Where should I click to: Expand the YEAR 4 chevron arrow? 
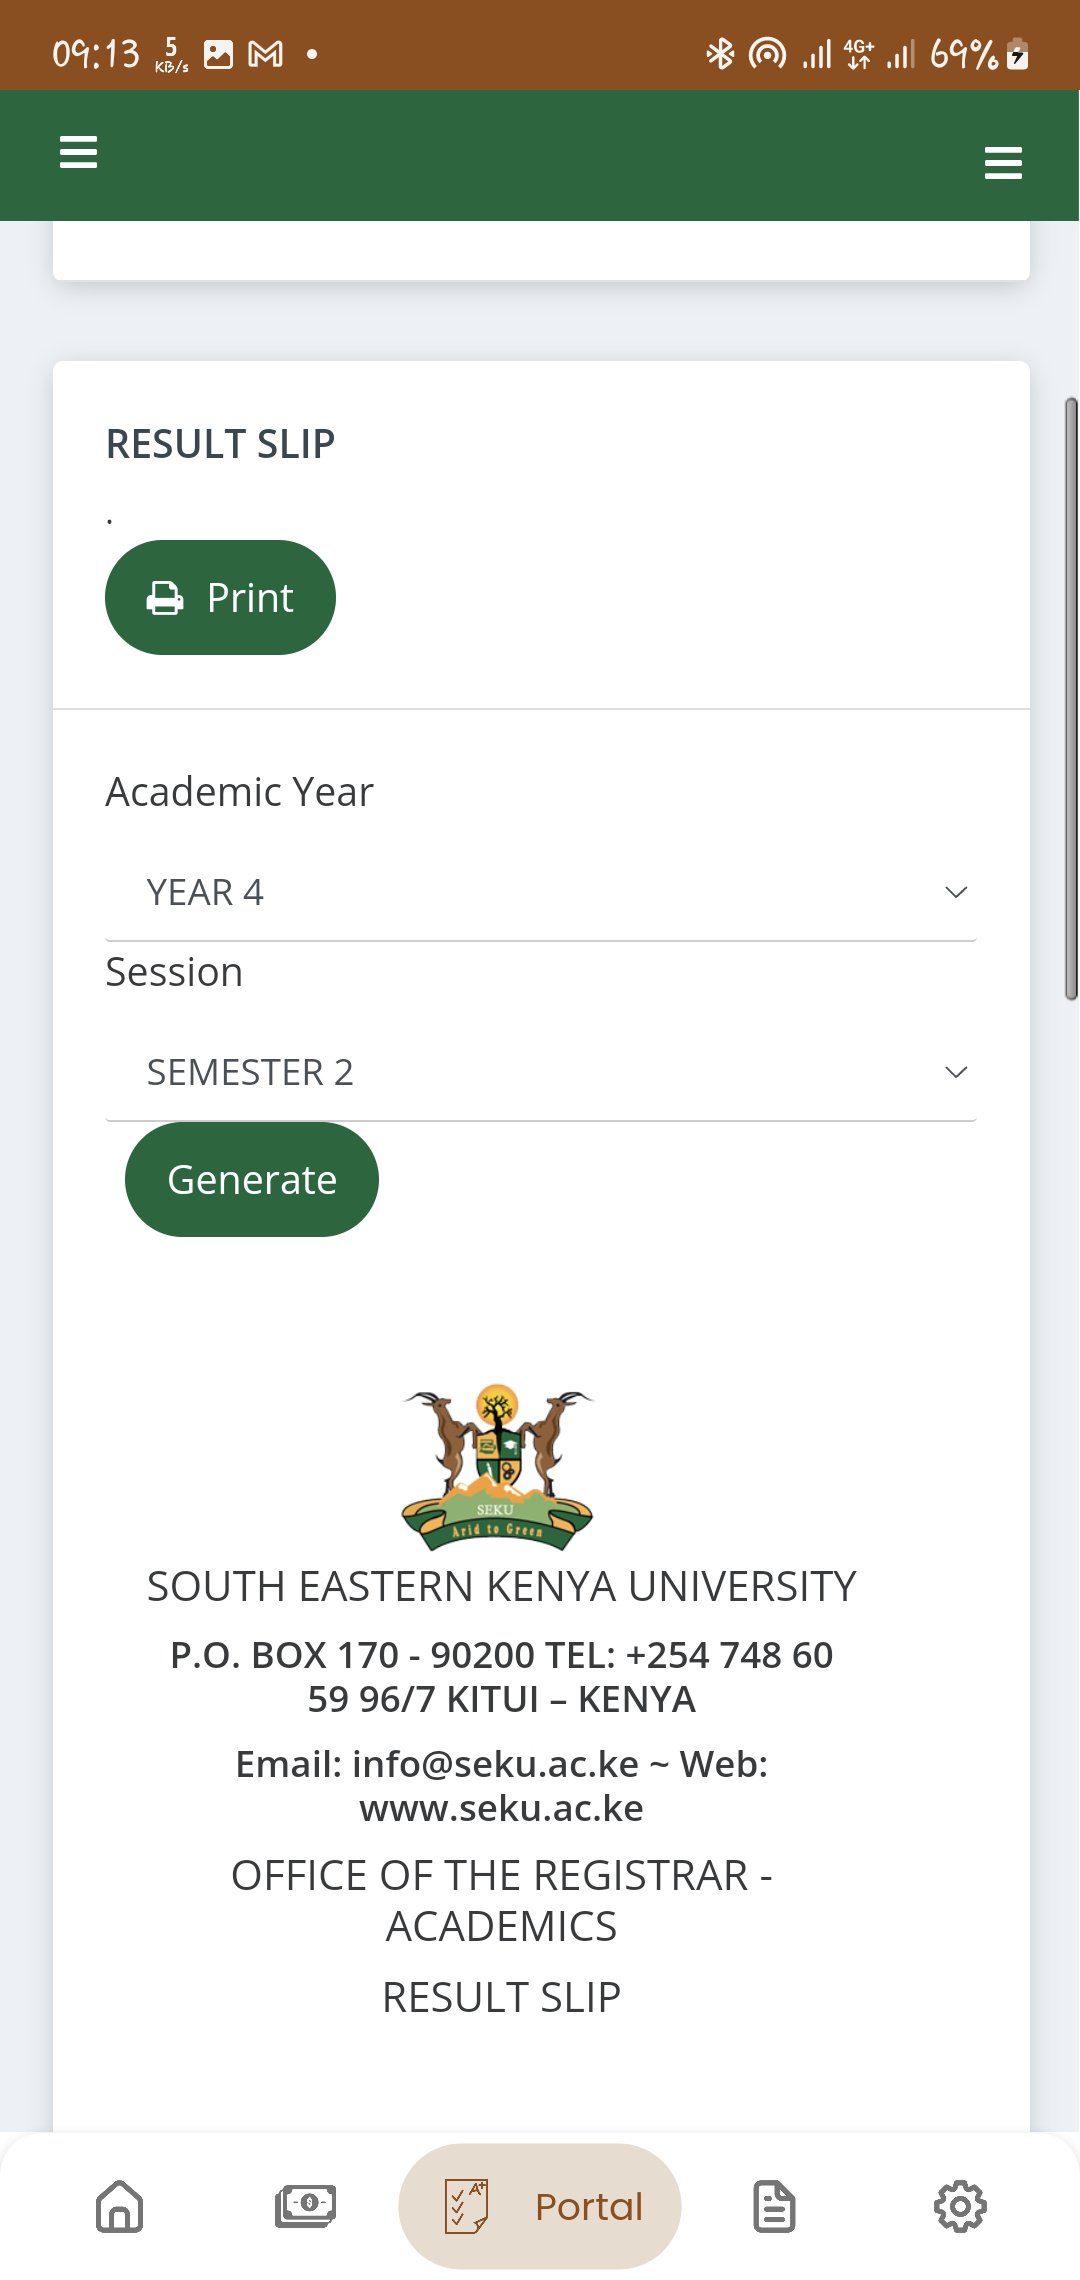tap(956, 892)
